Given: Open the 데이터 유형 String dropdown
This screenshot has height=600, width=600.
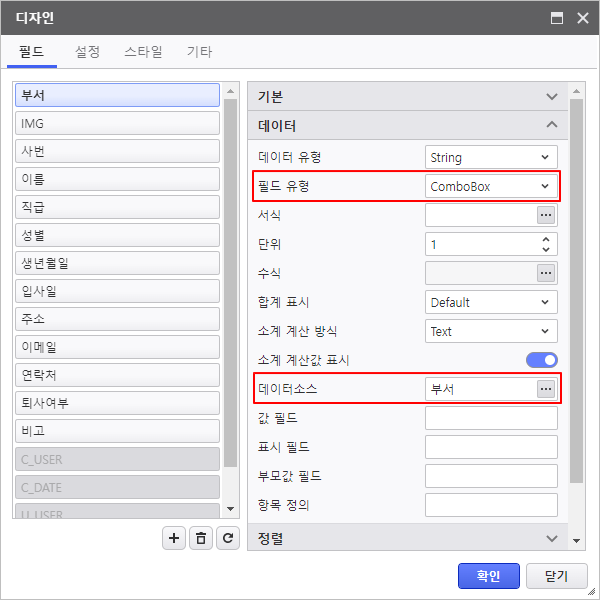Looking at the screenshot, I should [x=491, y=157].
